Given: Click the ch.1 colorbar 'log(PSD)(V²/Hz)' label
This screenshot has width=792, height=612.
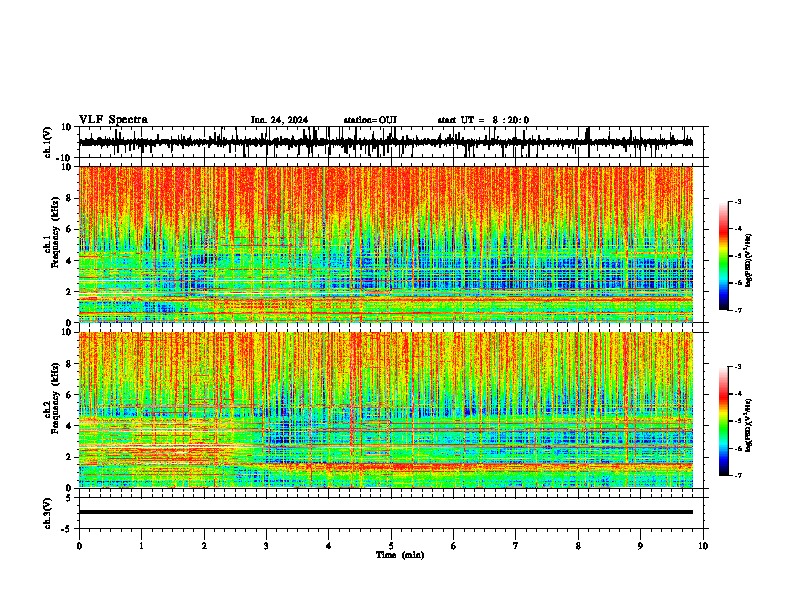Looking at the screenshot, I should coord(749,261).
